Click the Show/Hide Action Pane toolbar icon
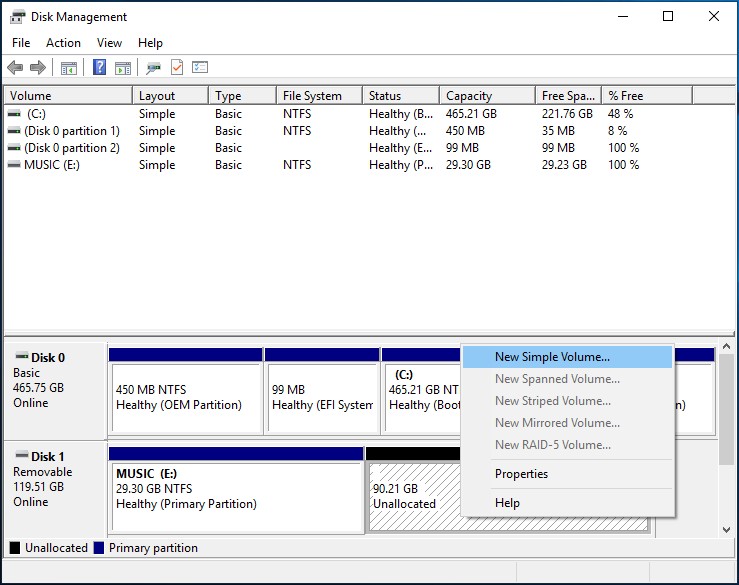 coord(123,68)
